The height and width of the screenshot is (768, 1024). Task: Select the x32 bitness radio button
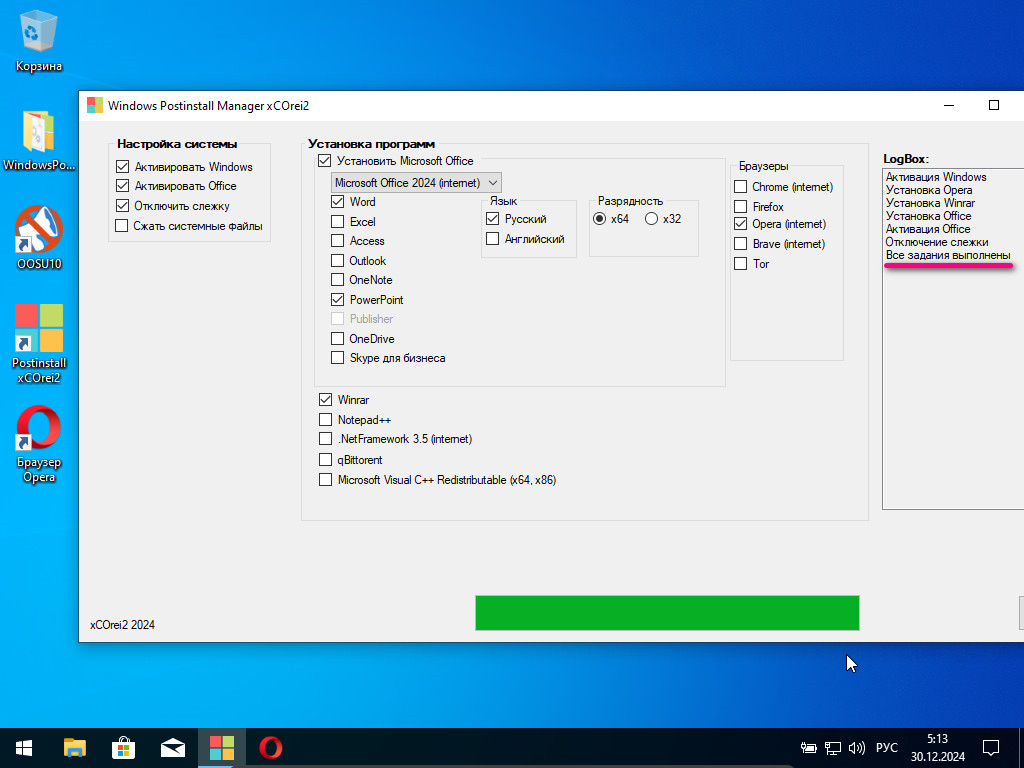pyautogui.click(x=652, y=219)
